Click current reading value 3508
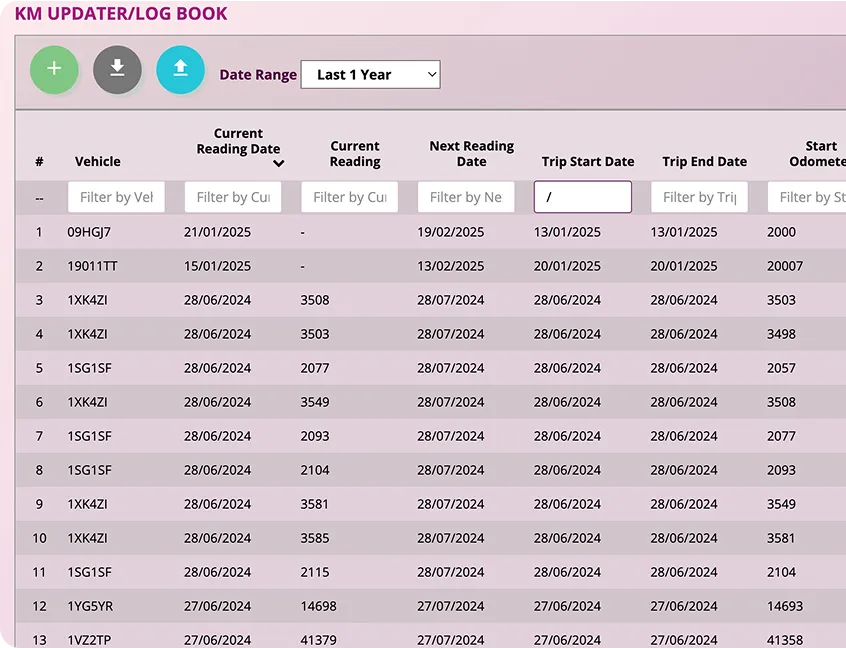Screen dimensions: 846x648 pyautogui.click(x=315, y=300)
